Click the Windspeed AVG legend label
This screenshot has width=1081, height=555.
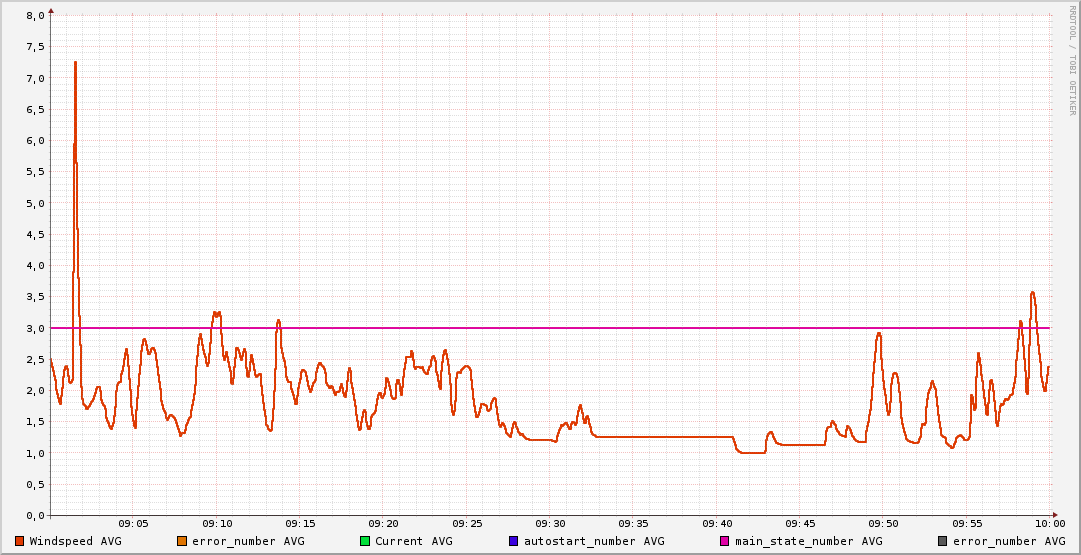[75, 541]
